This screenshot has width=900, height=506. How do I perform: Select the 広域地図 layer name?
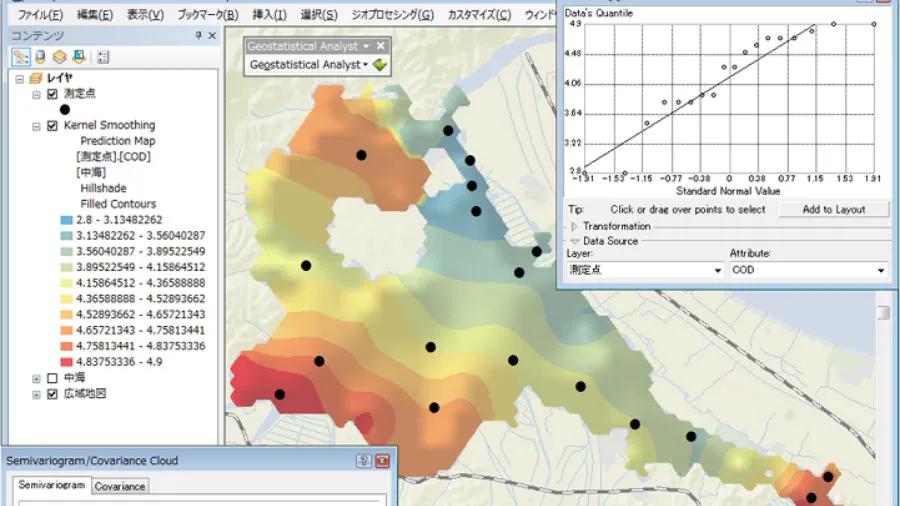point(85,394)
